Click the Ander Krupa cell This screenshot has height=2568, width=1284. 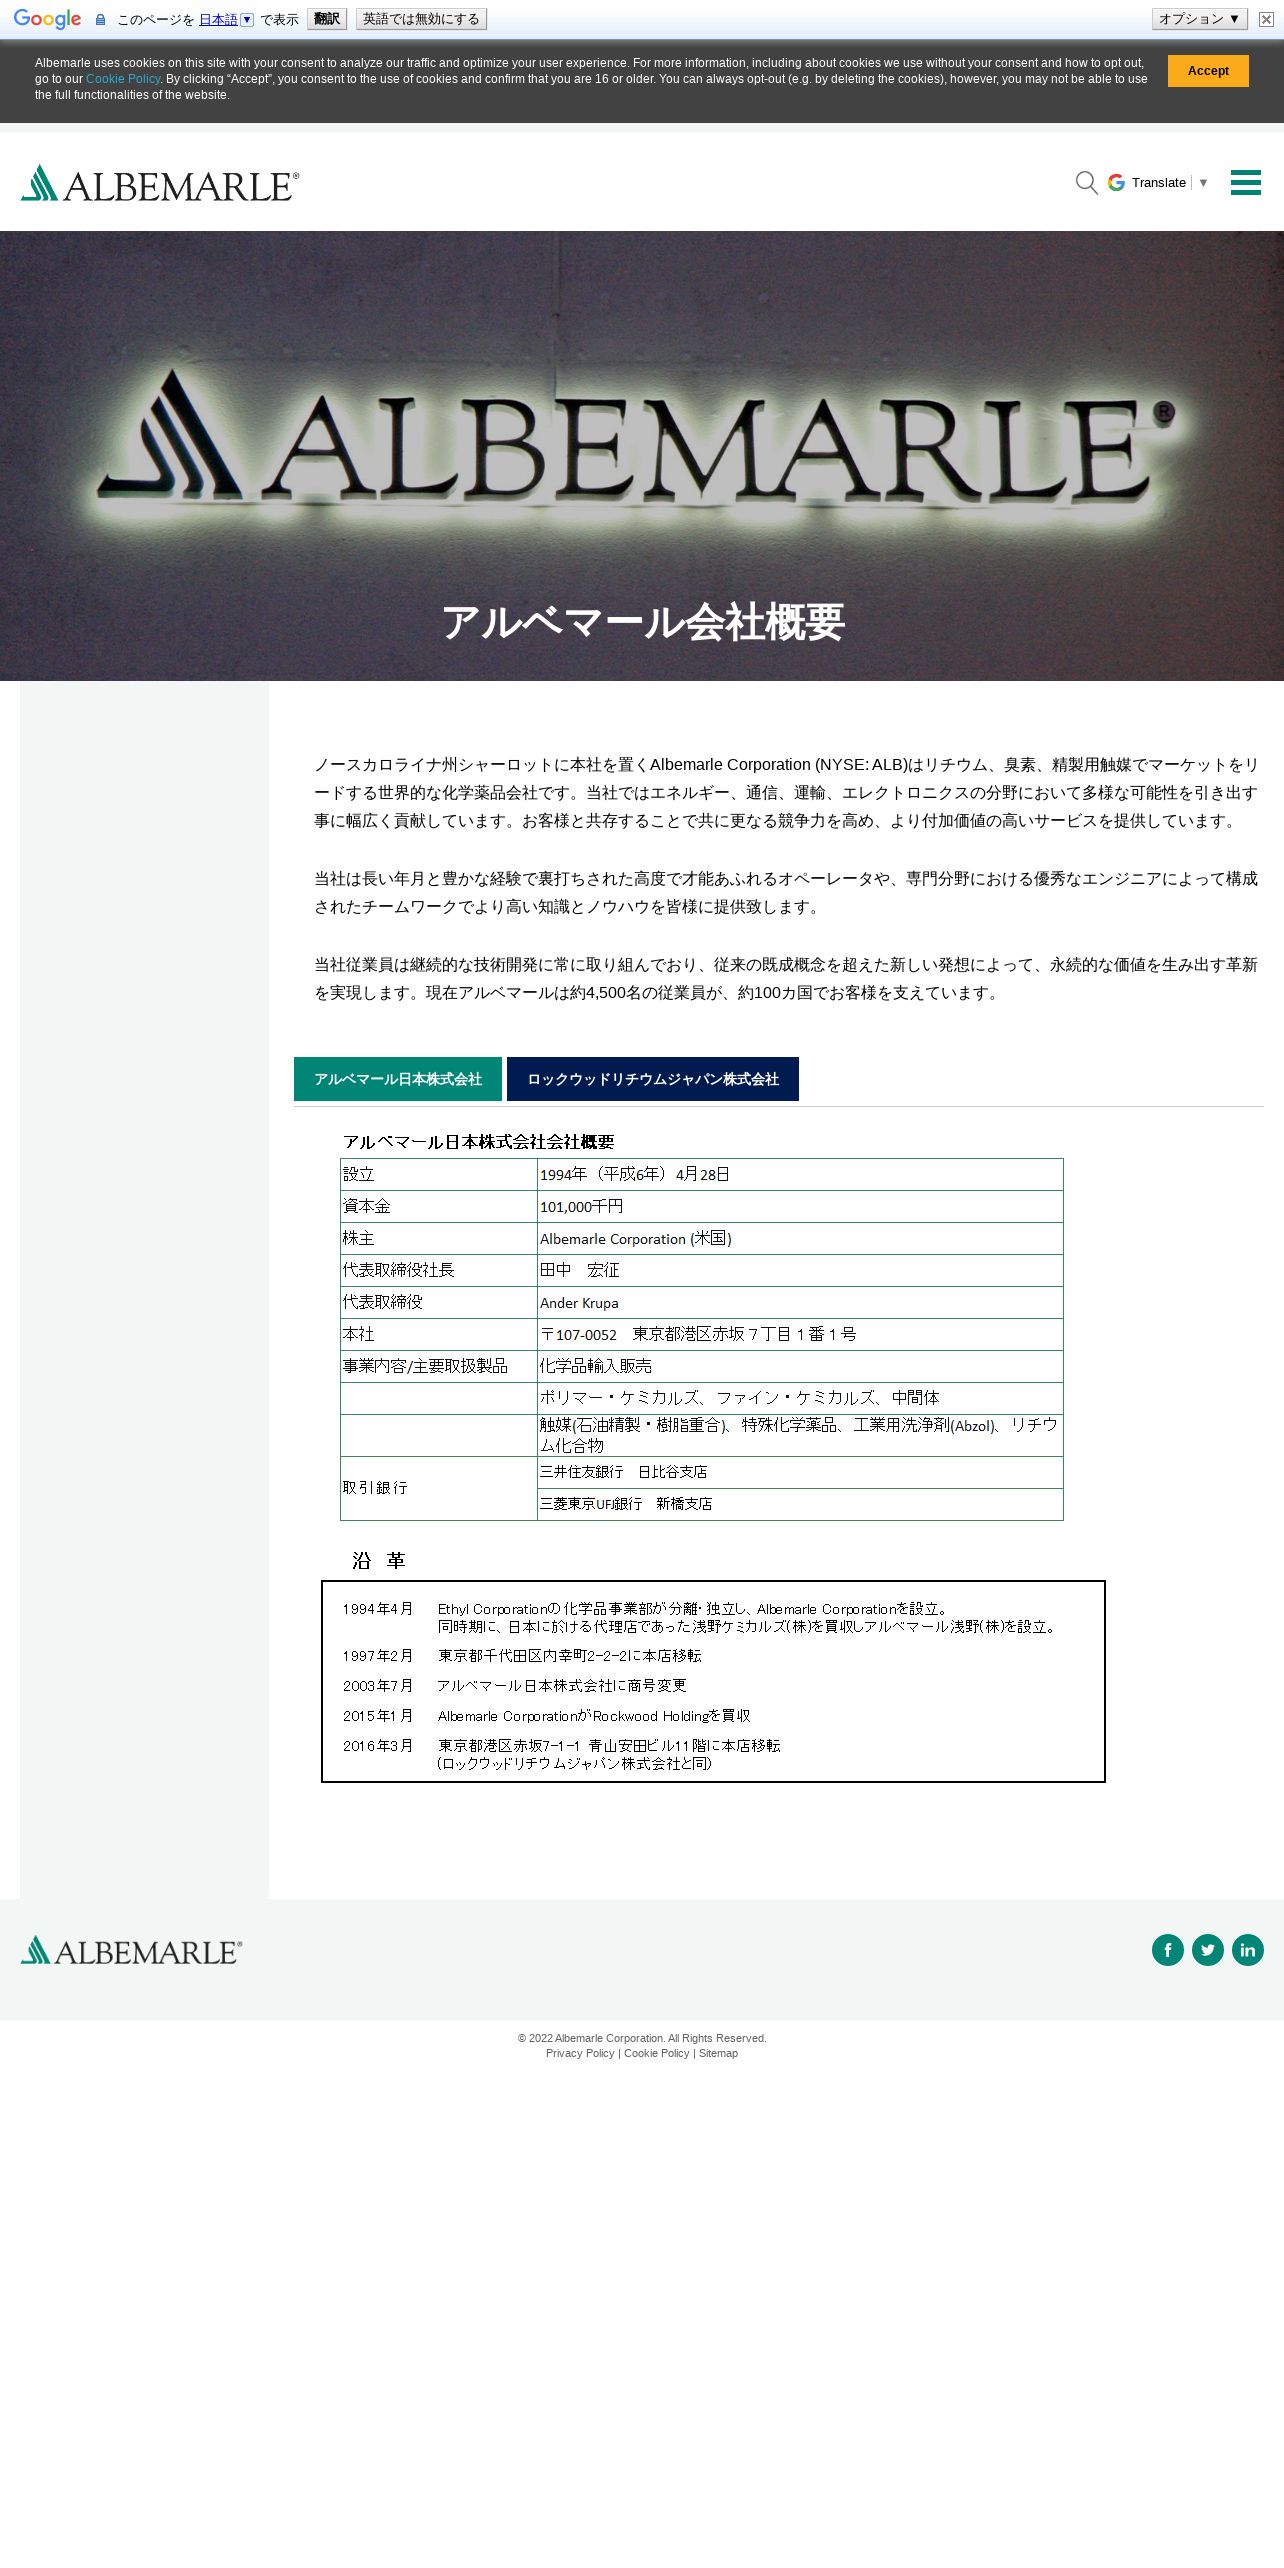coord(800,1303)
